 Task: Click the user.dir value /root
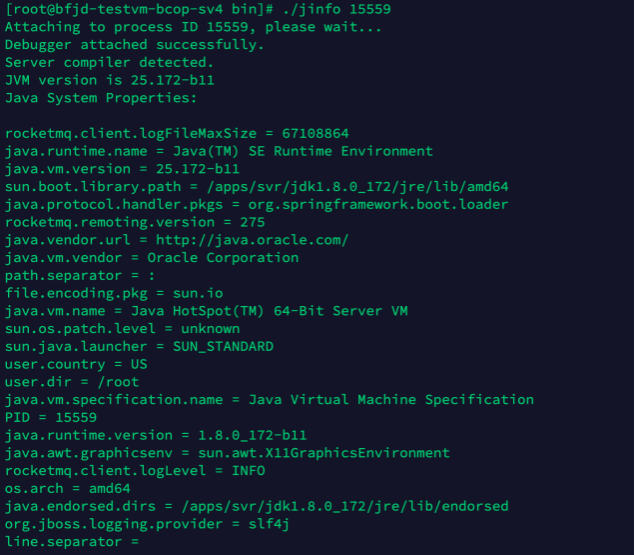(x=118, y=382)
